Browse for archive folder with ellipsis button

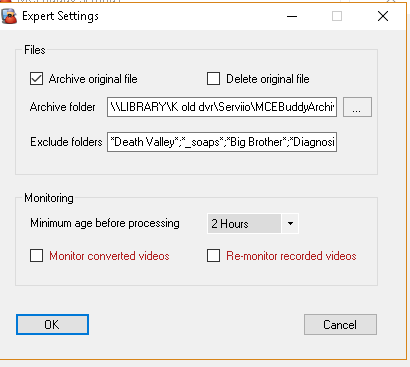357,107
